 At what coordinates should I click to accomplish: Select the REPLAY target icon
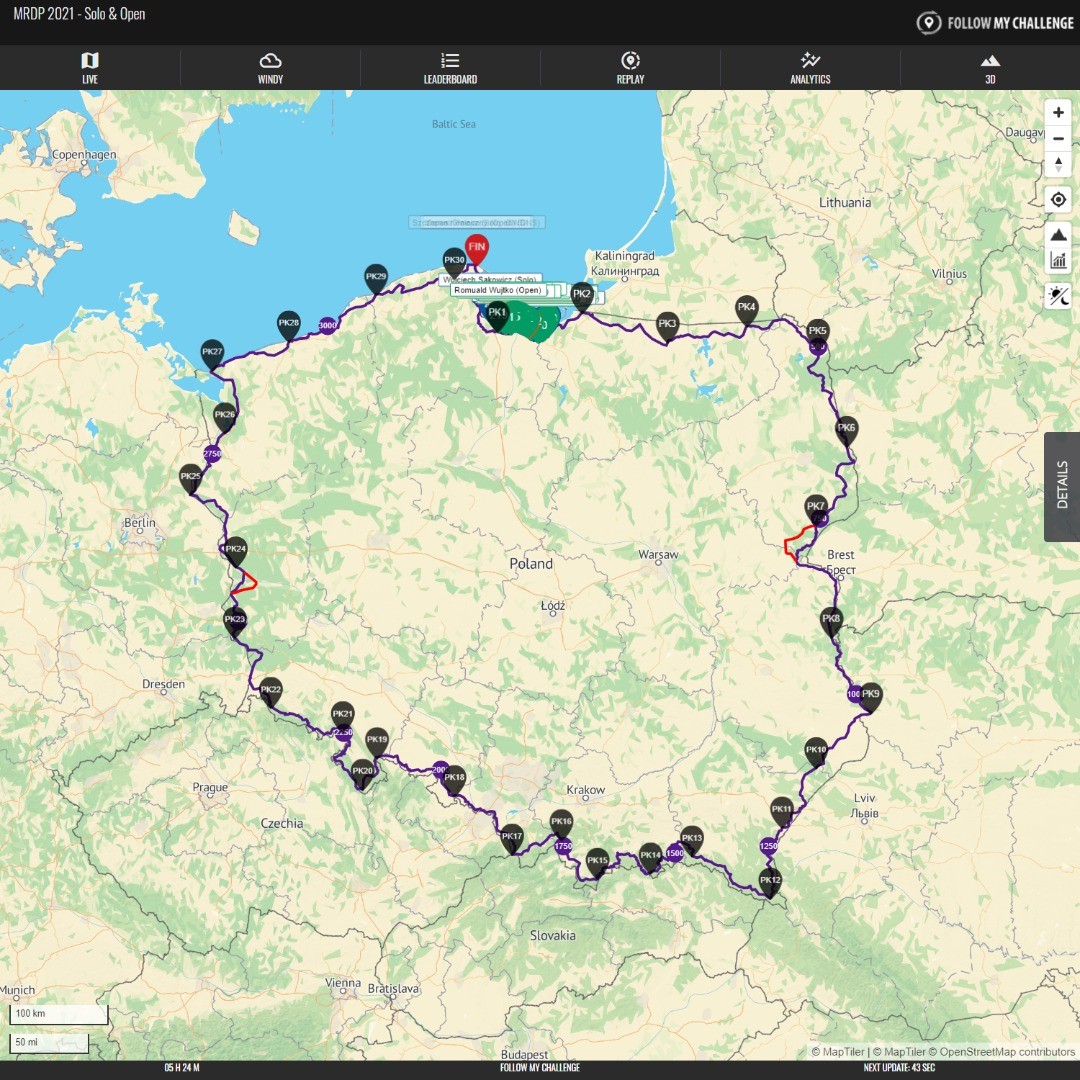pos(630,67)
